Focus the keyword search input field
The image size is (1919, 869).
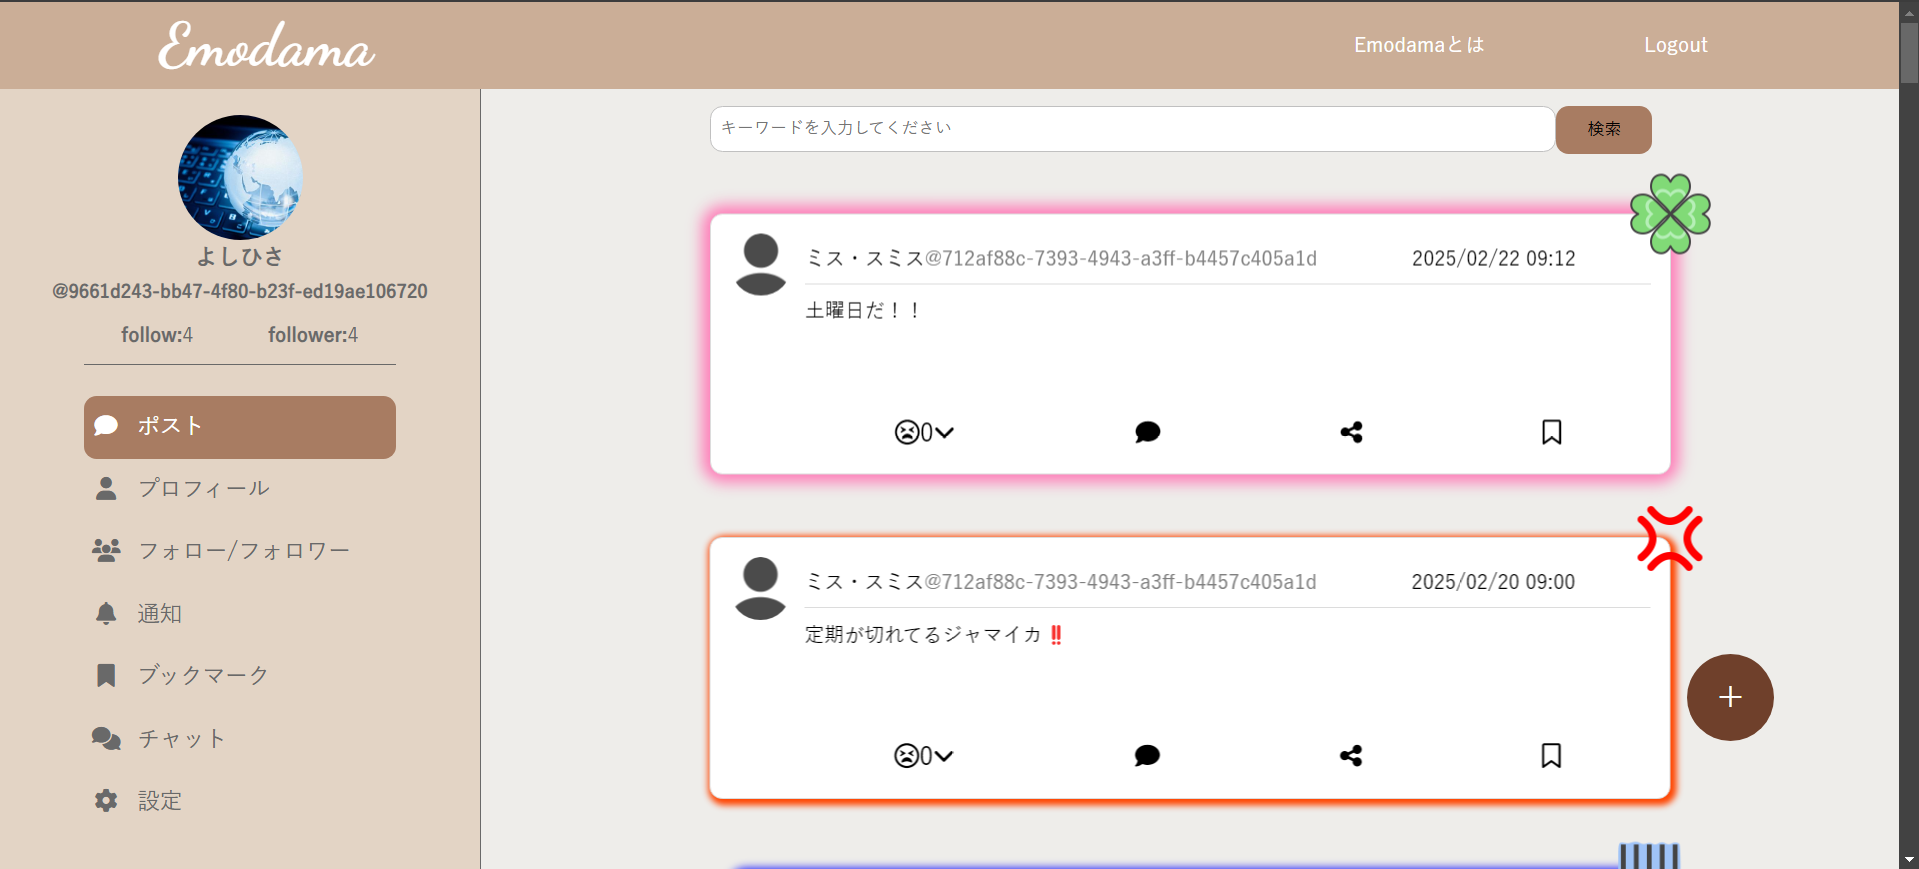(1132, 129)
